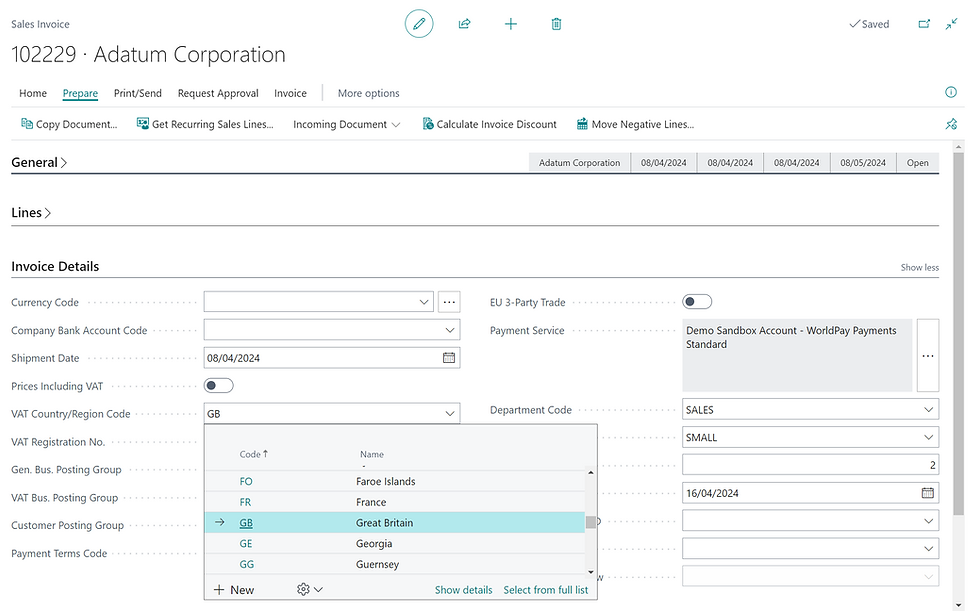Click the share icon in header
The image size is (980, 611).
pyautogui.click(x=465, y=24)
